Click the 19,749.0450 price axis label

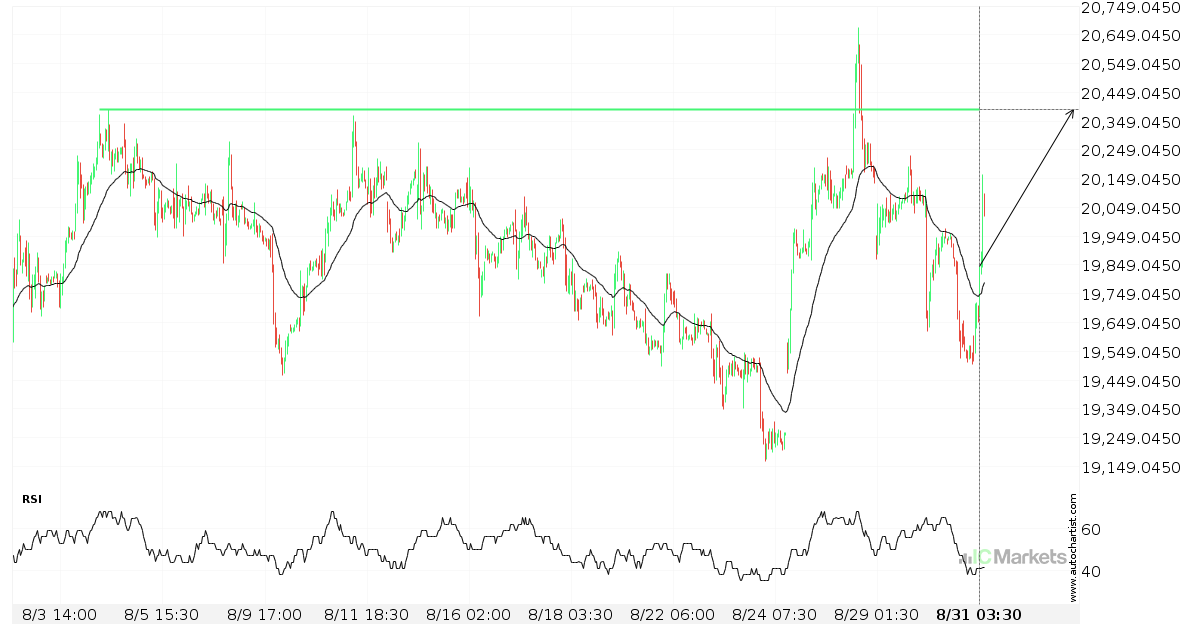point(1133,295)
